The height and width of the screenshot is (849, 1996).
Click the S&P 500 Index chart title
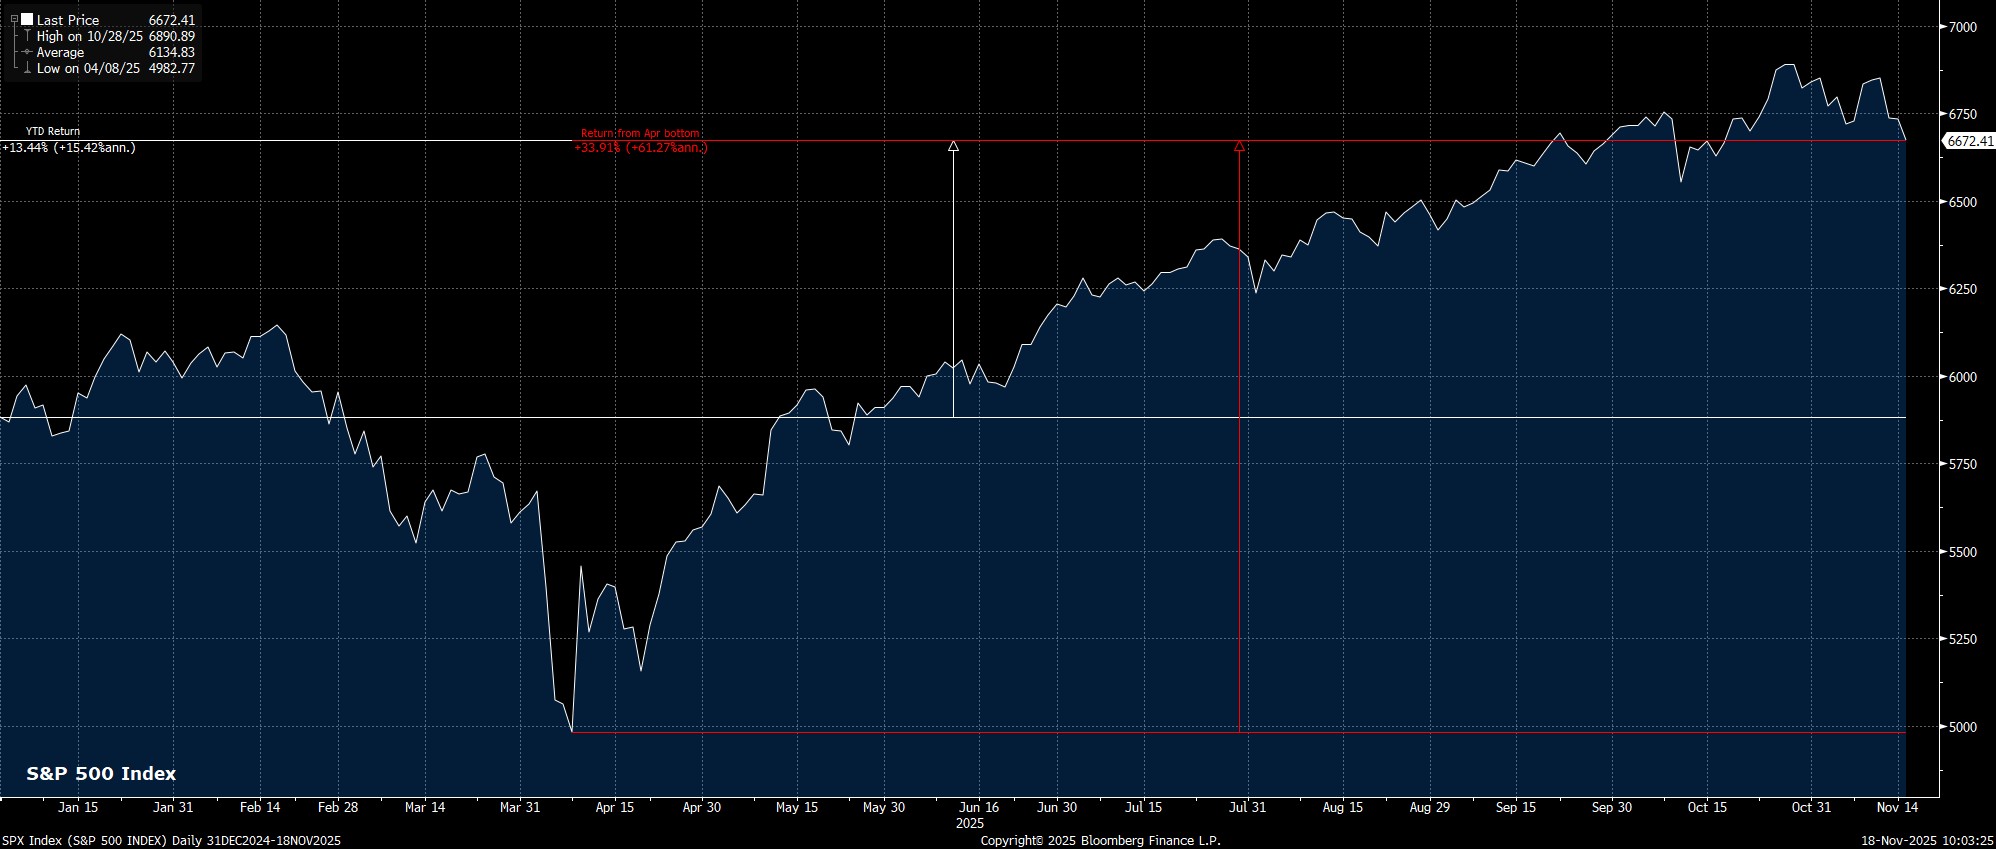[101, 774]
